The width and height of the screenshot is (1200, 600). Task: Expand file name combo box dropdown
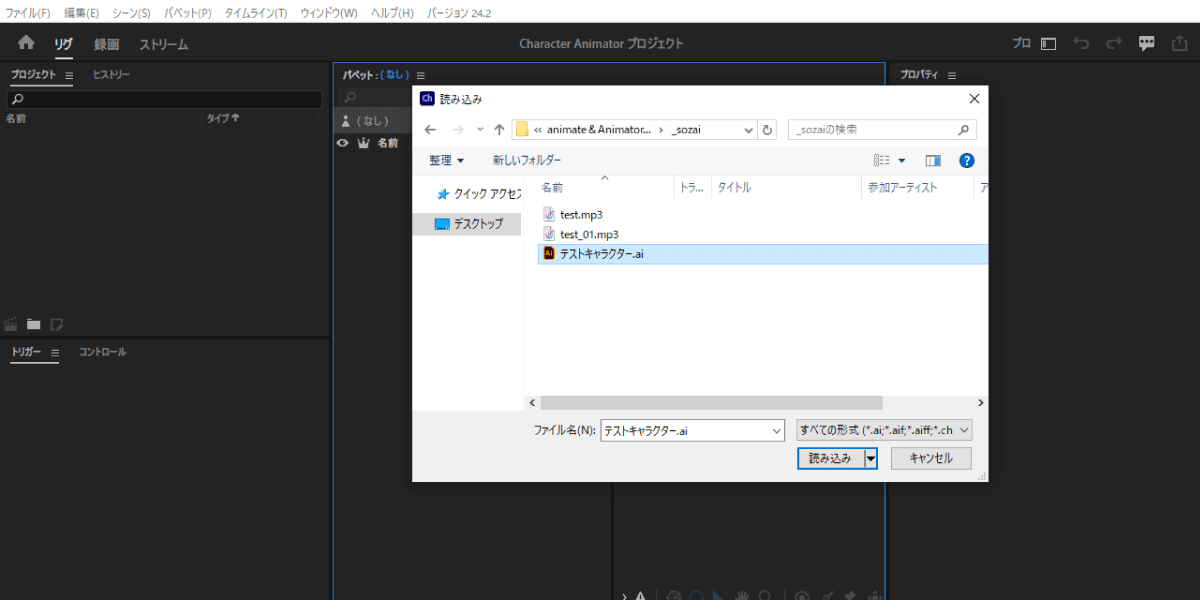pyautogui.click(x=777, y=430)
